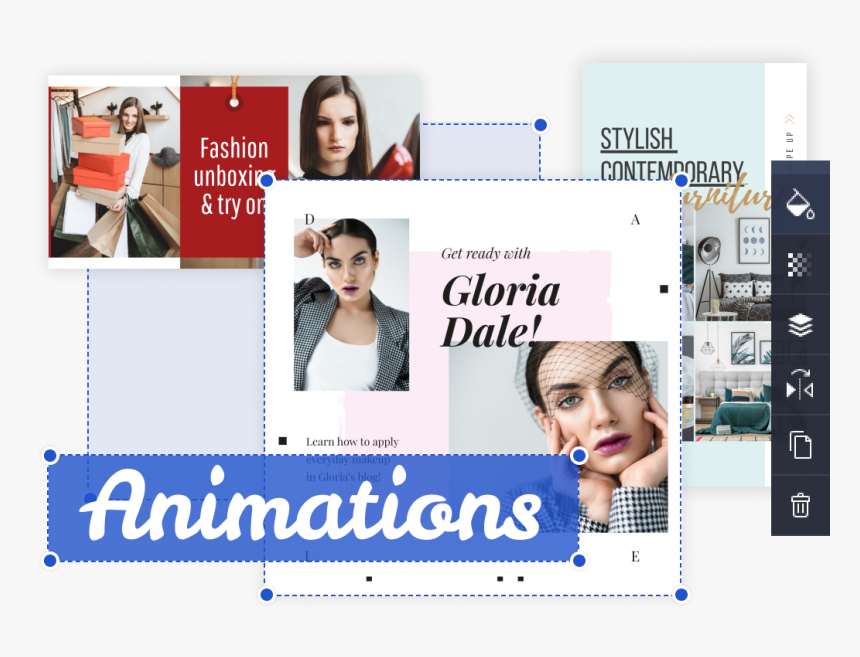Screen dimensions: 860x657
Task: Select the shopping woman with boxes photo
Action: coord(115,172)
